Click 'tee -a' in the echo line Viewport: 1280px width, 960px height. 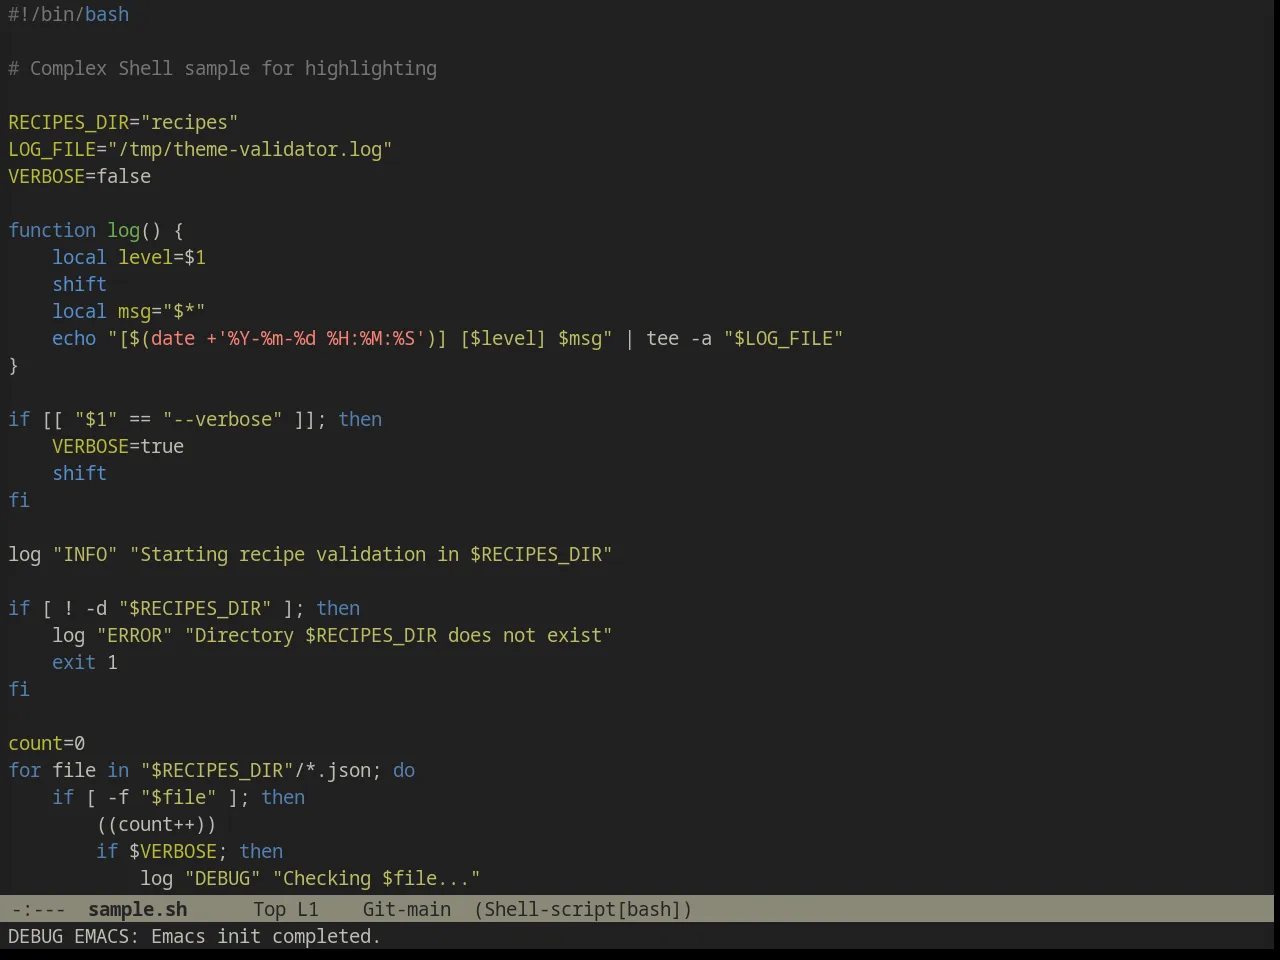pos(679,338)
